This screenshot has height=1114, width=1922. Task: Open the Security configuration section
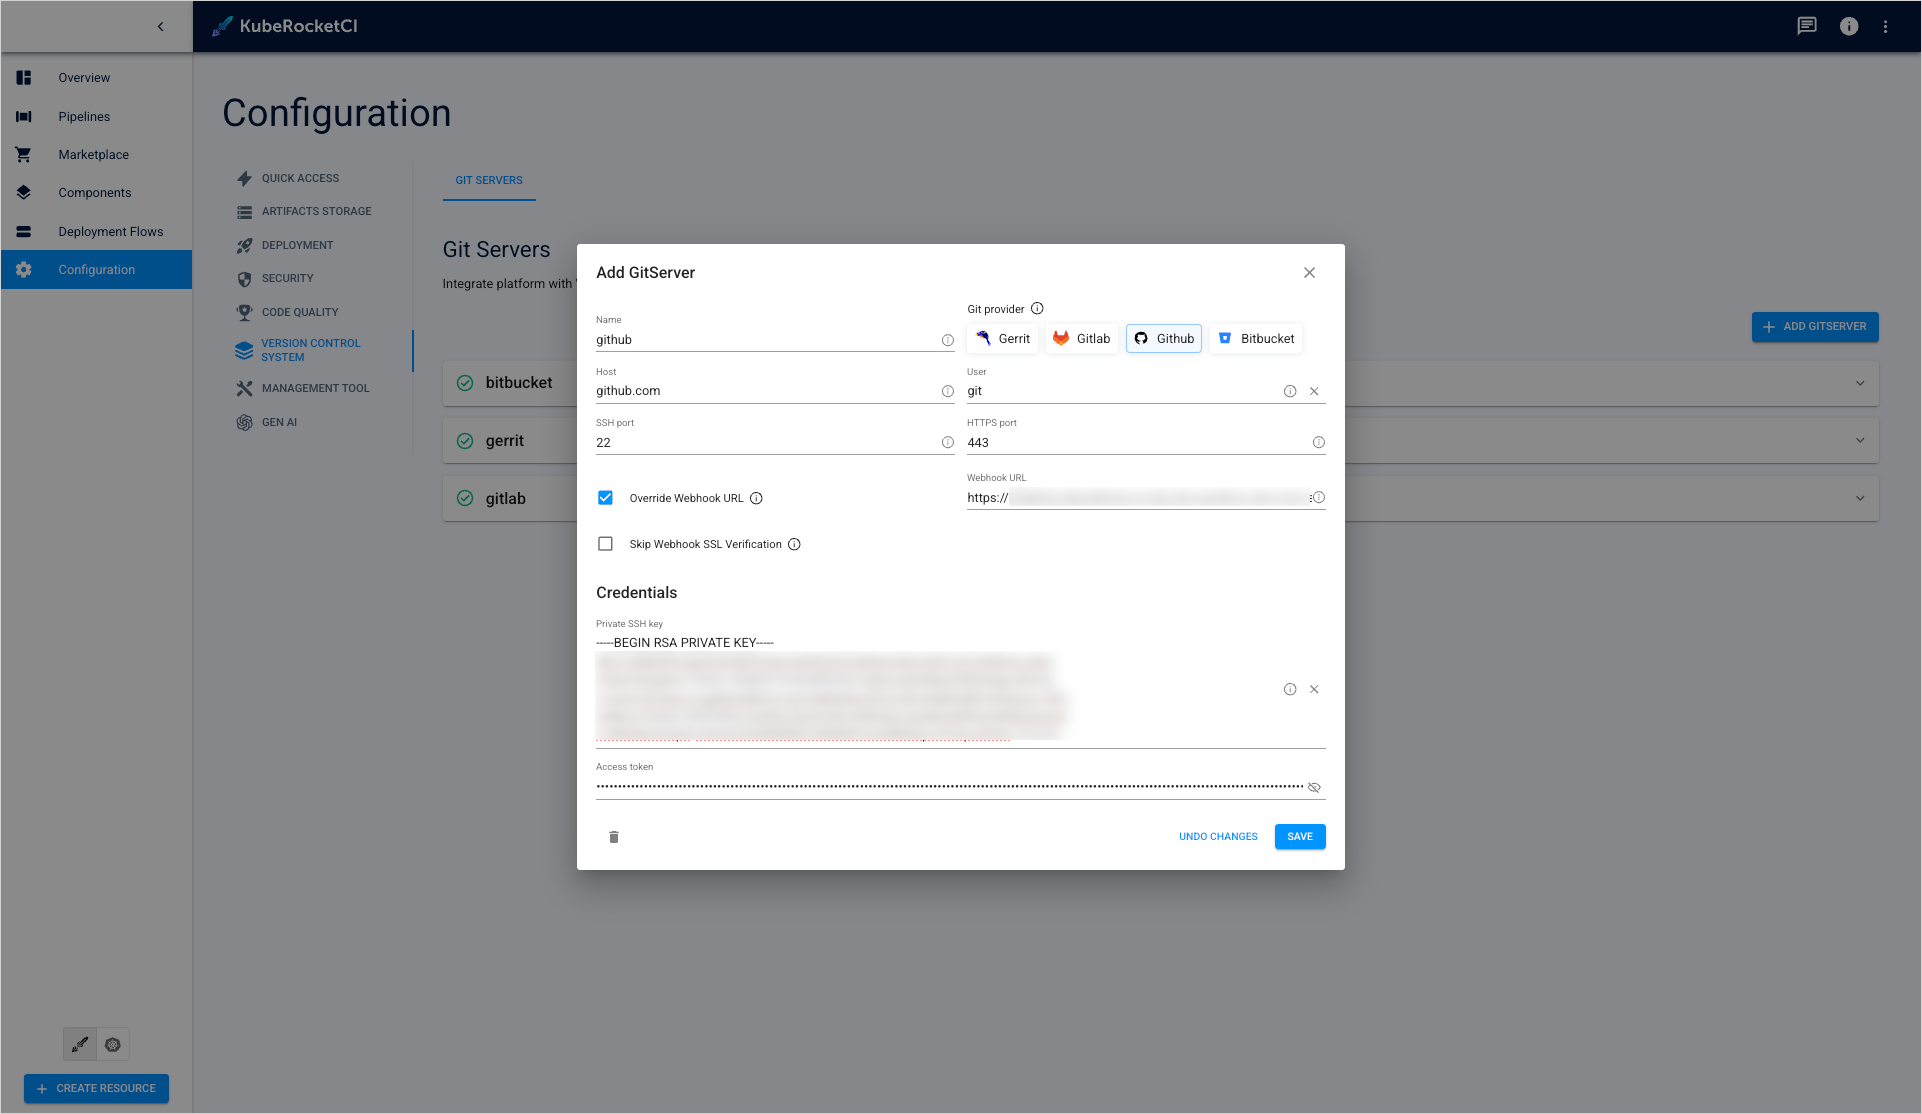coord(287,278)
